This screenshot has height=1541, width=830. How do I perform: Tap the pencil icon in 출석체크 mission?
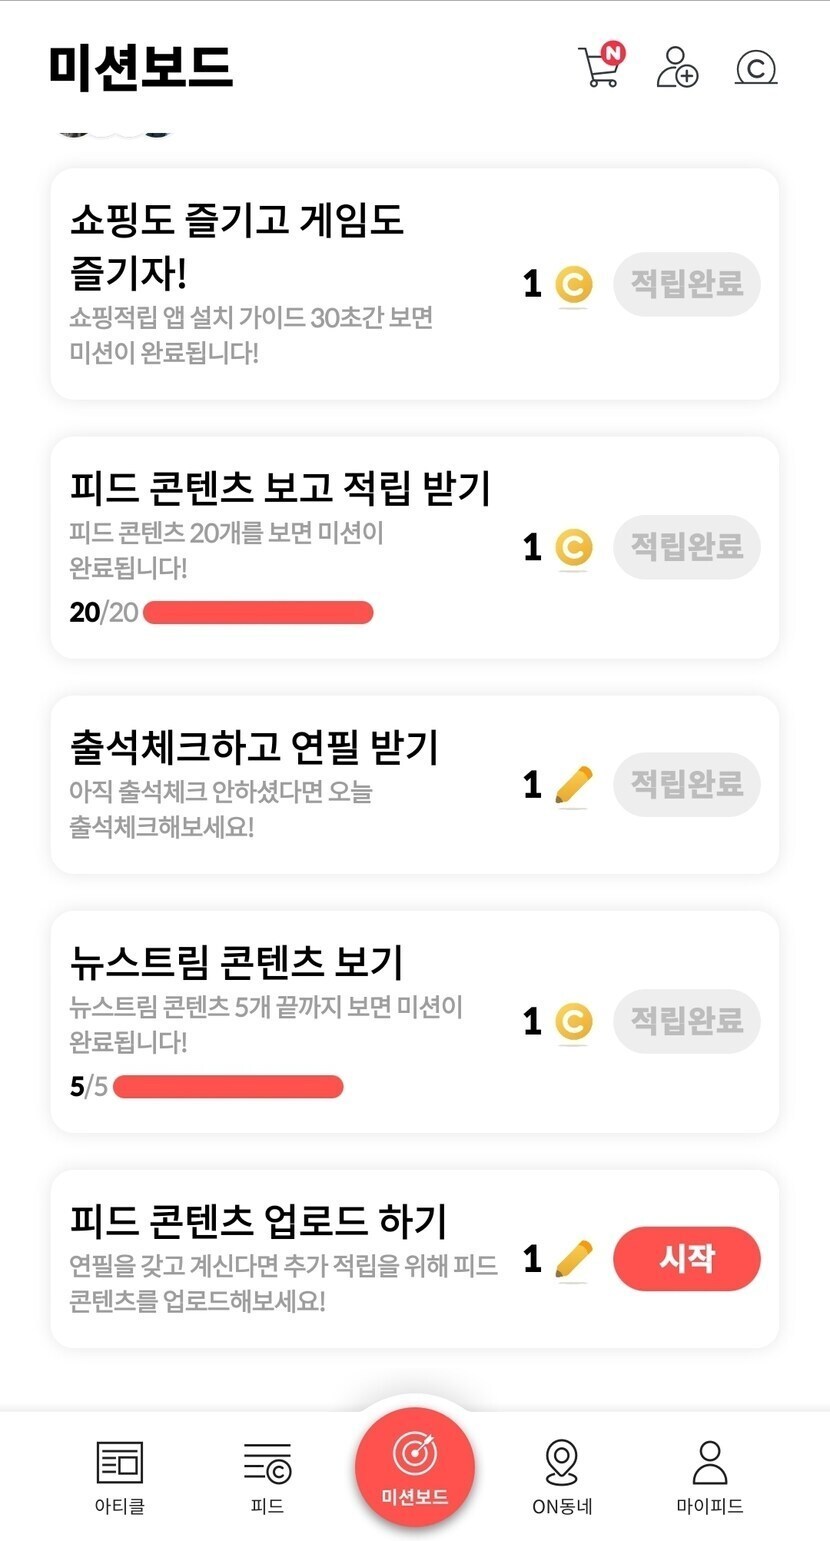point(573,785)
